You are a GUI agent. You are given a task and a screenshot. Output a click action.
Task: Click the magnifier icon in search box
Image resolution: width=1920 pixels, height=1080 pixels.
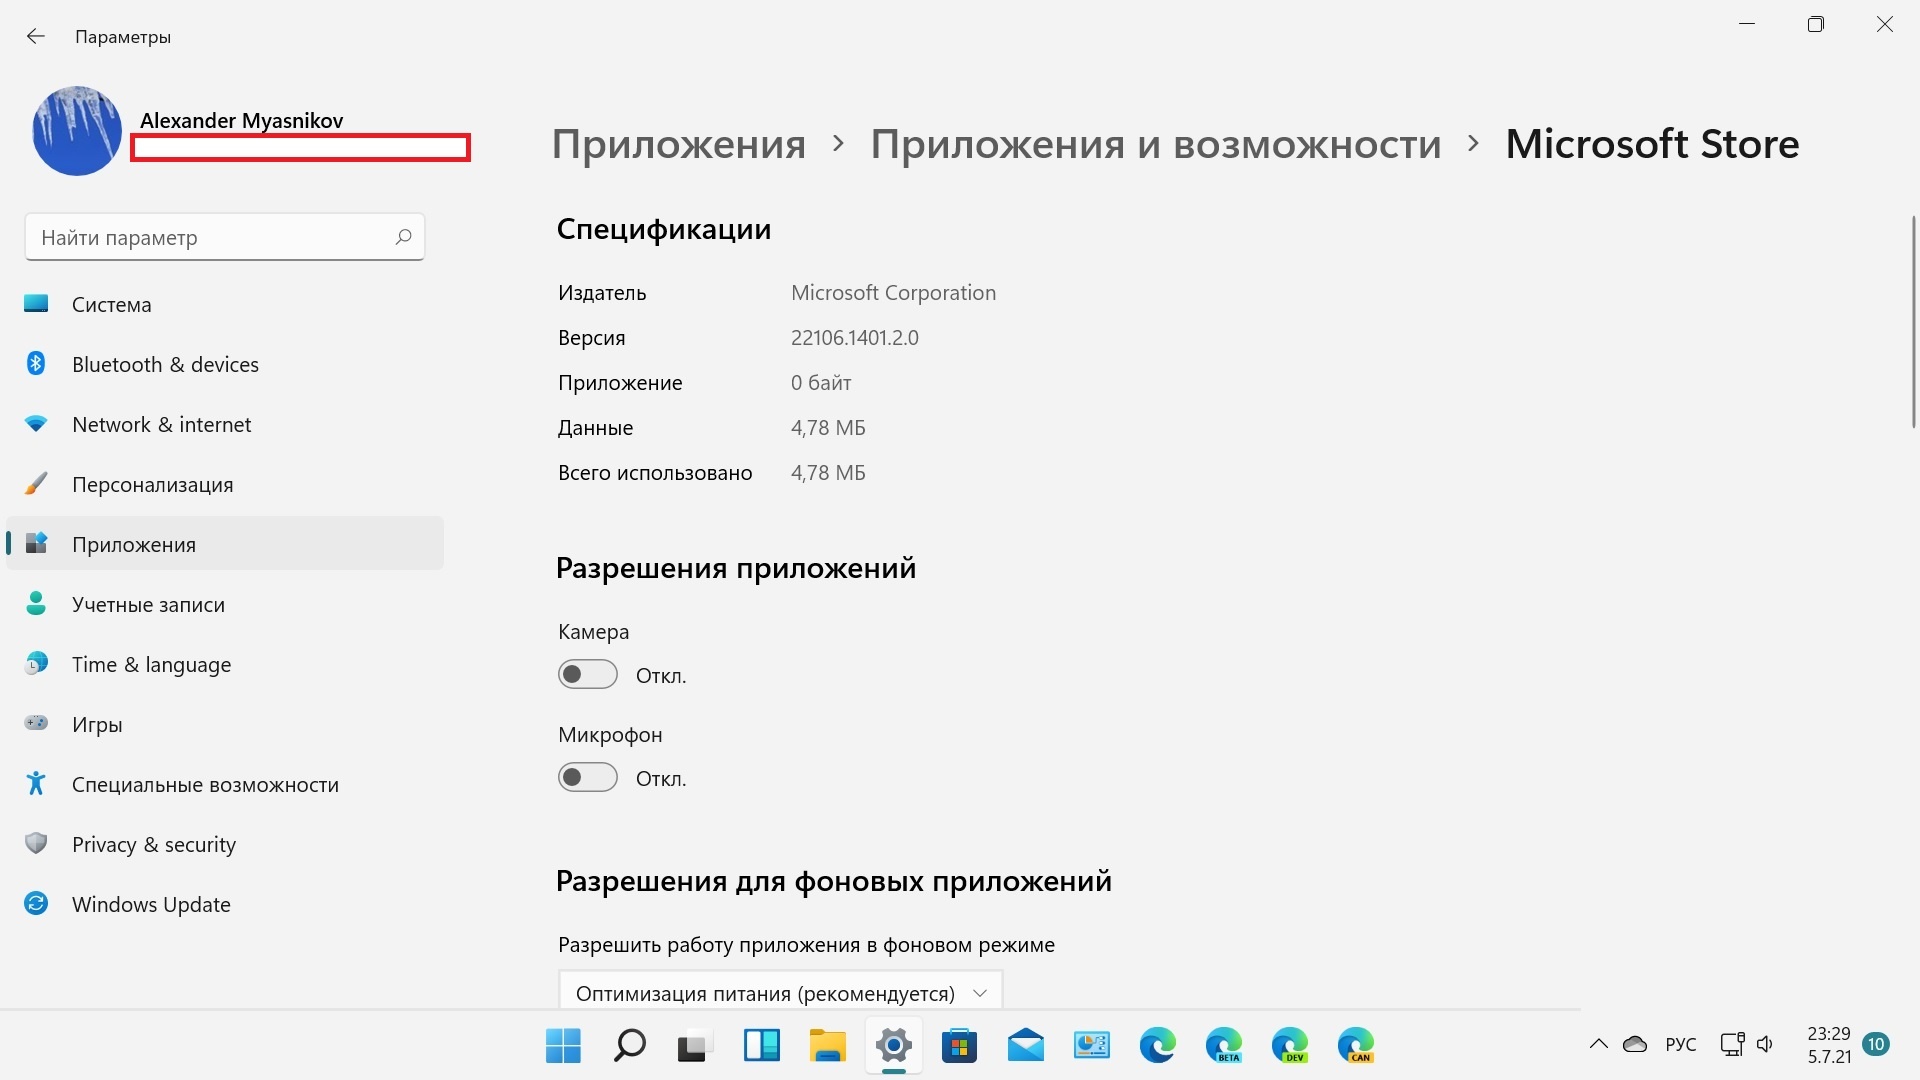403,237
